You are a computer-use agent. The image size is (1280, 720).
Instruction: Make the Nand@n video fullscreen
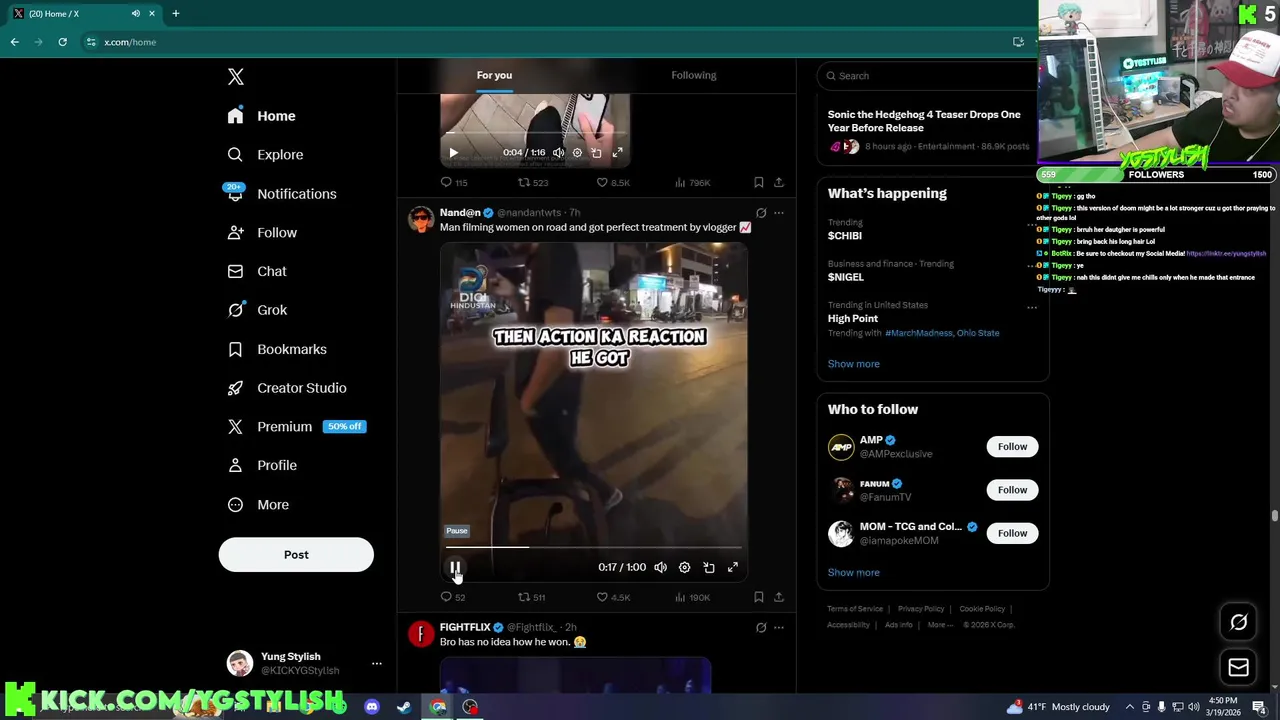(733, 567)
